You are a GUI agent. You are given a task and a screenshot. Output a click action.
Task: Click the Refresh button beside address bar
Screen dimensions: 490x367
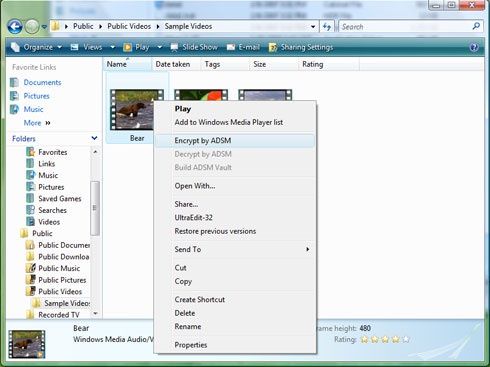(x=327, y=27)
